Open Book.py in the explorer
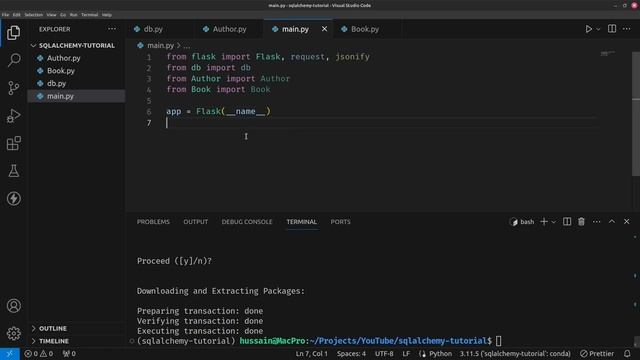The width and height of the screenshot is (640, 360). tap(76, 71)
